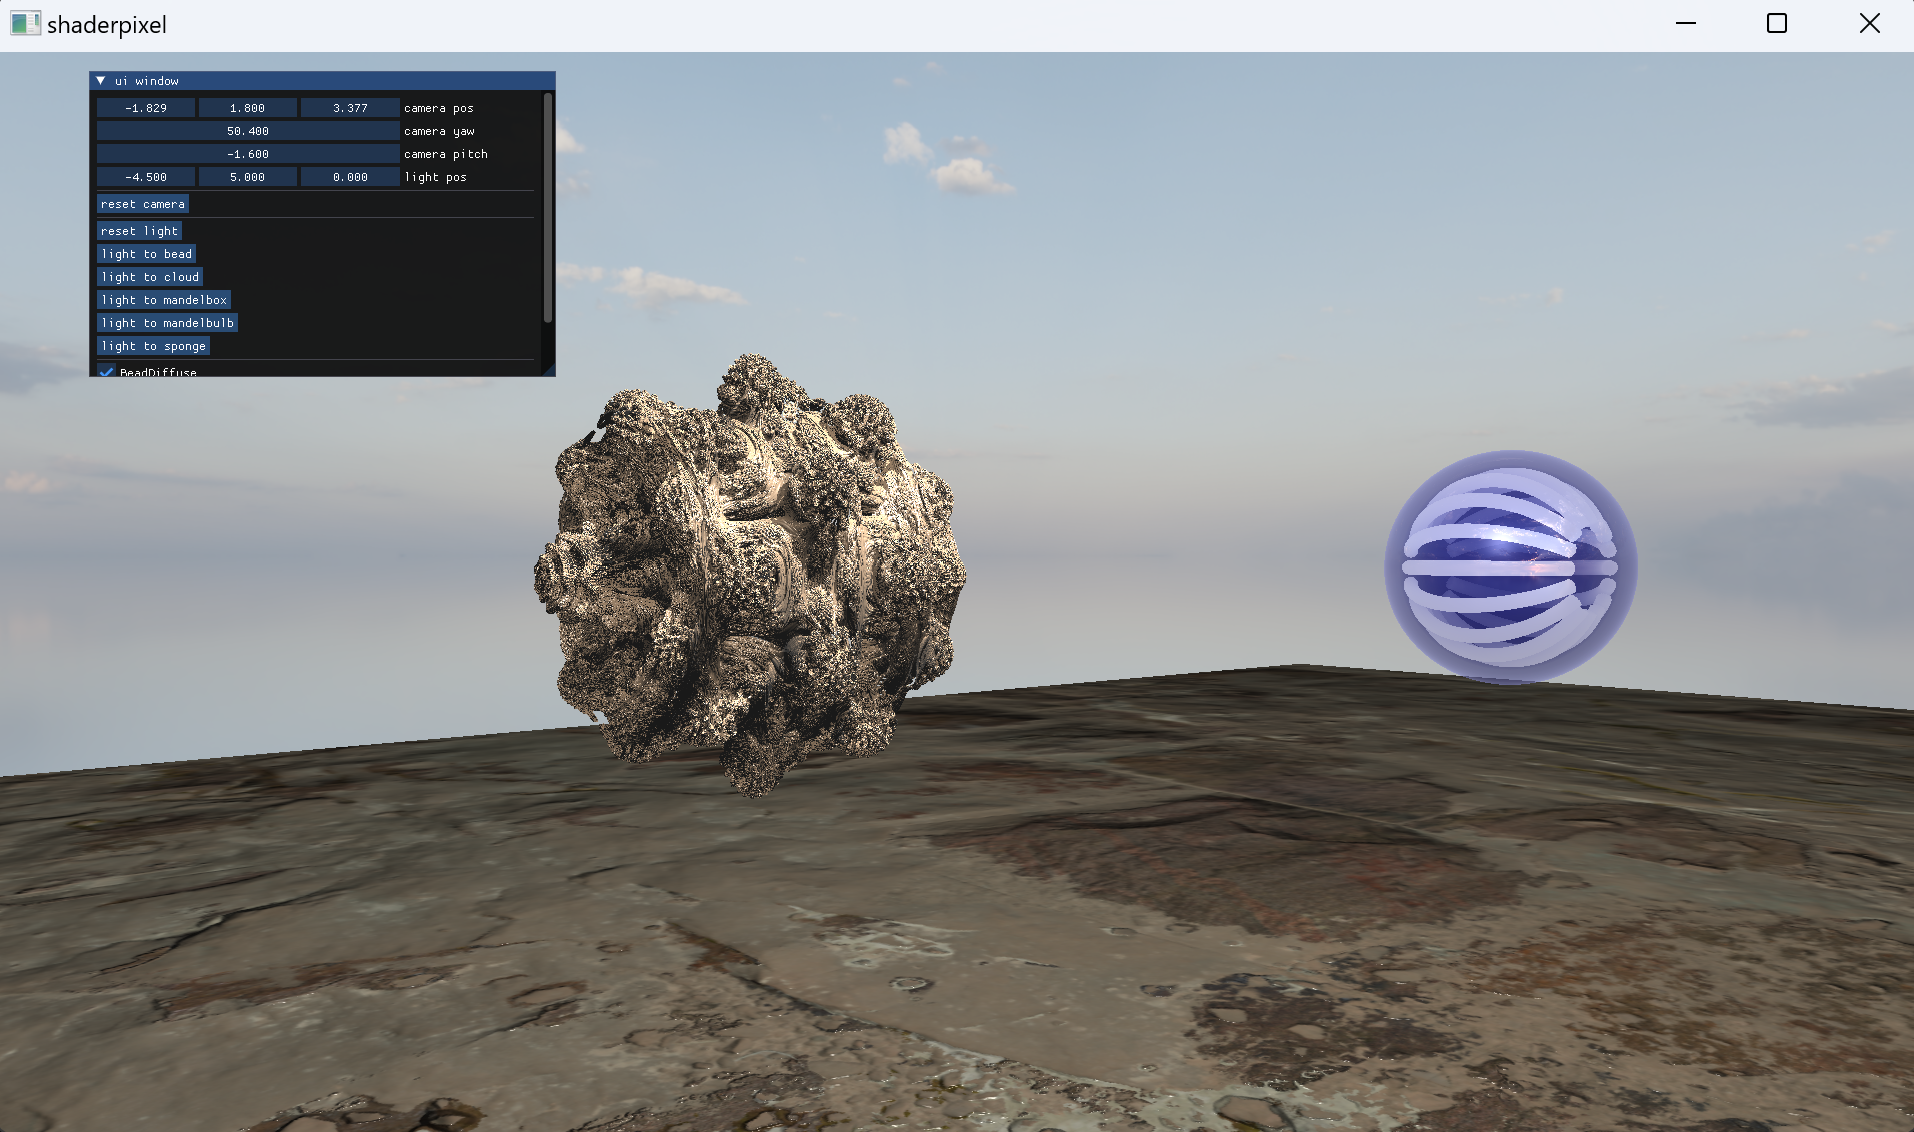Maximize the shaderpixel window
The height and width of the screenshot is (1132, 1914).
pyautogui.click(x=1777, y=24)
